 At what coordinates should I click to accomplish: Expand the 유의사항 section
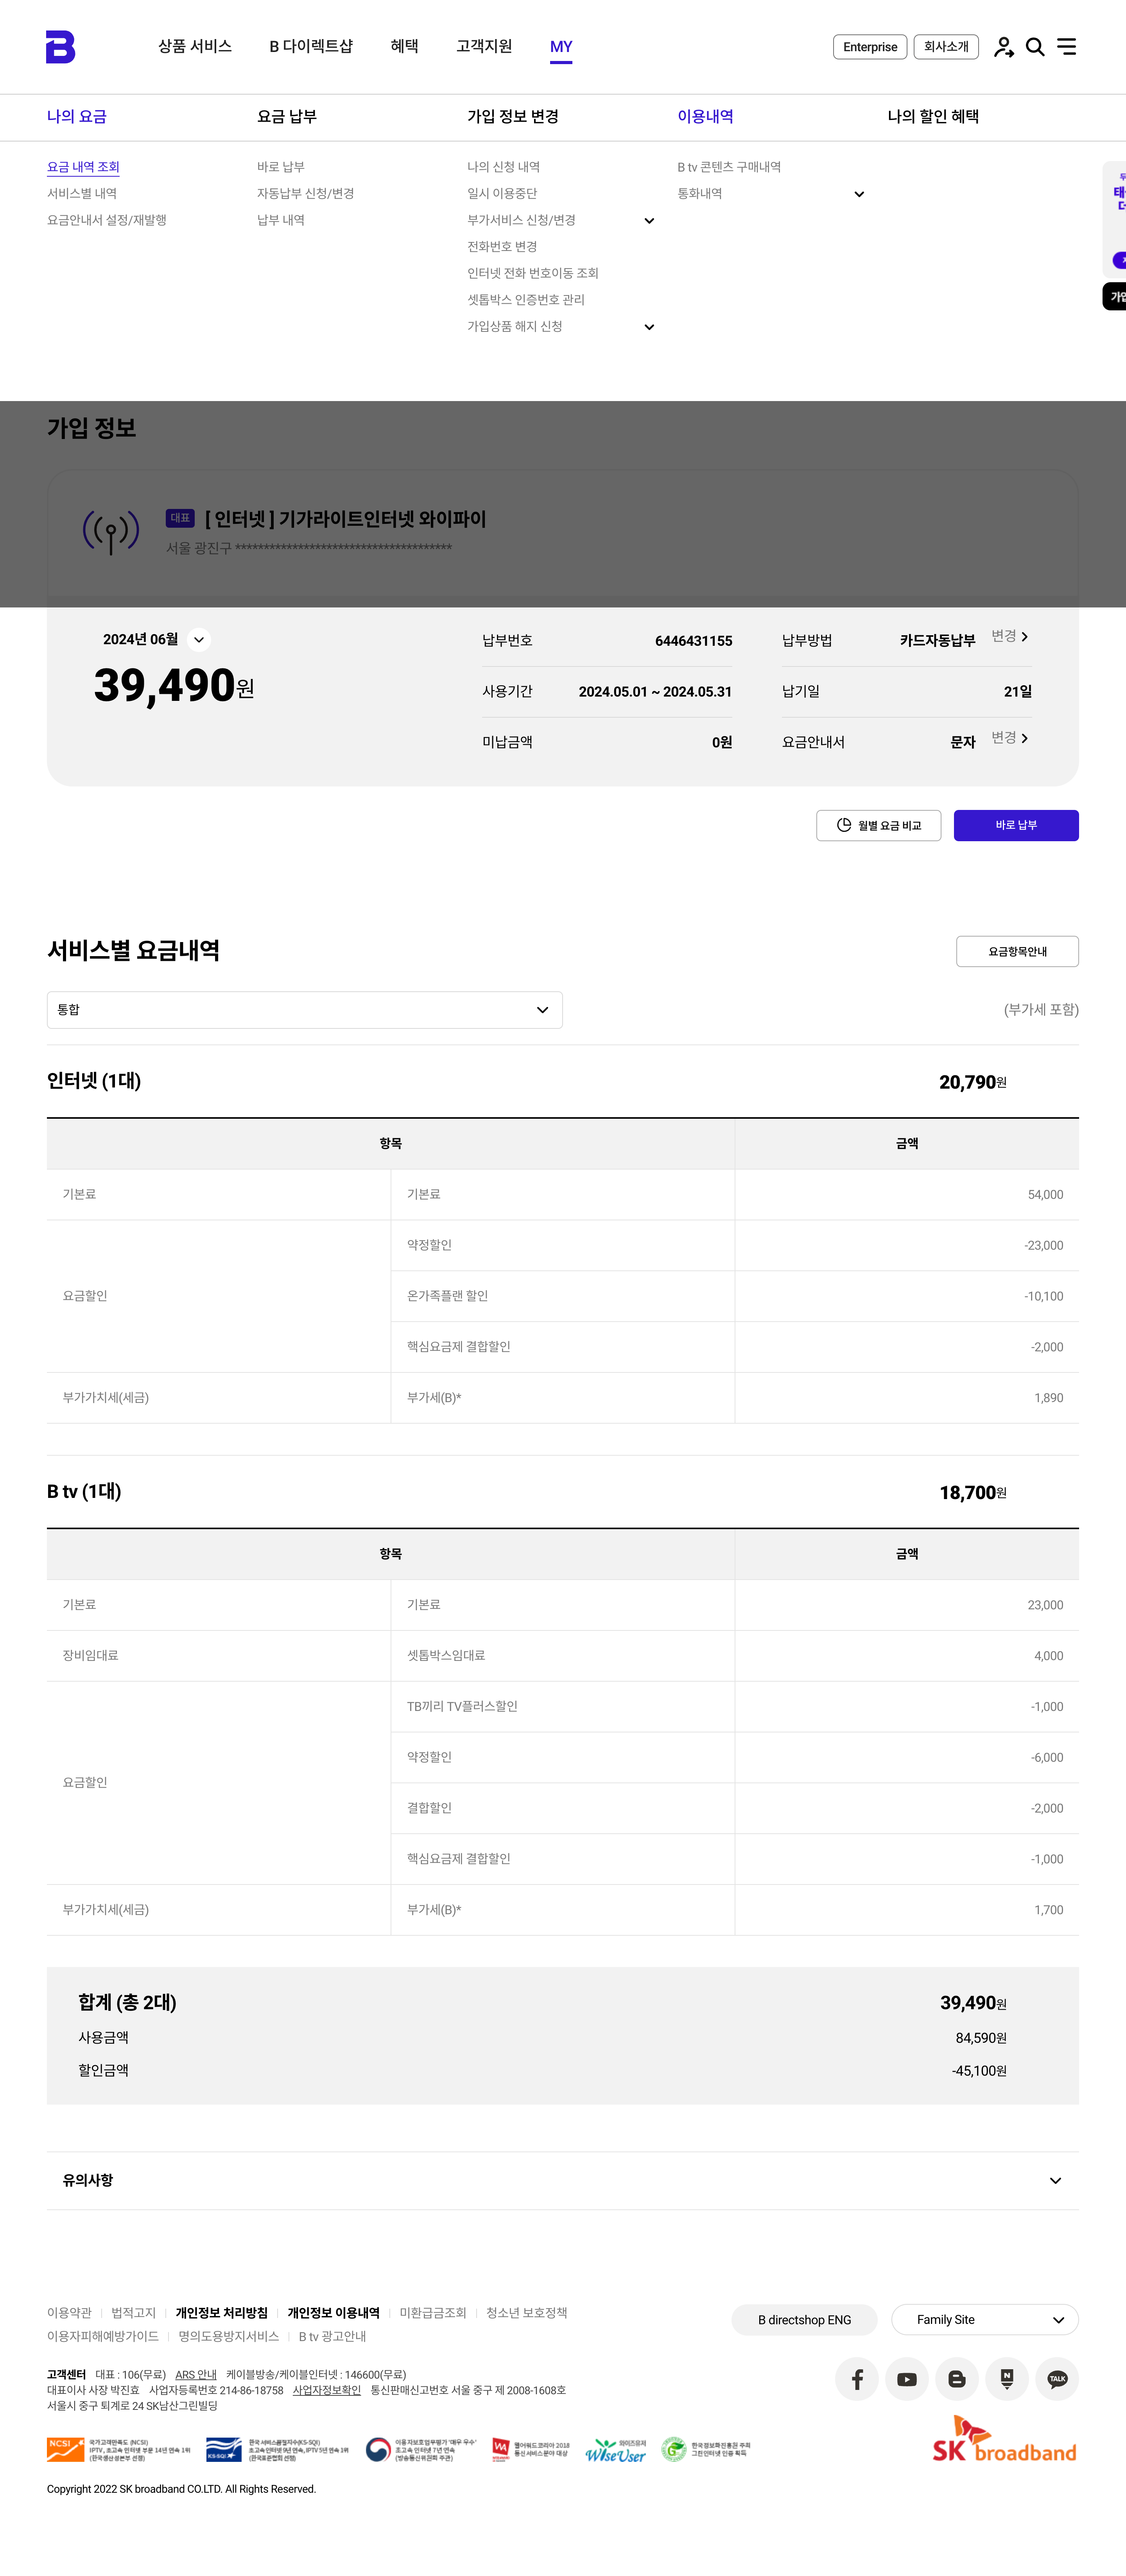pos(1055,2181)
